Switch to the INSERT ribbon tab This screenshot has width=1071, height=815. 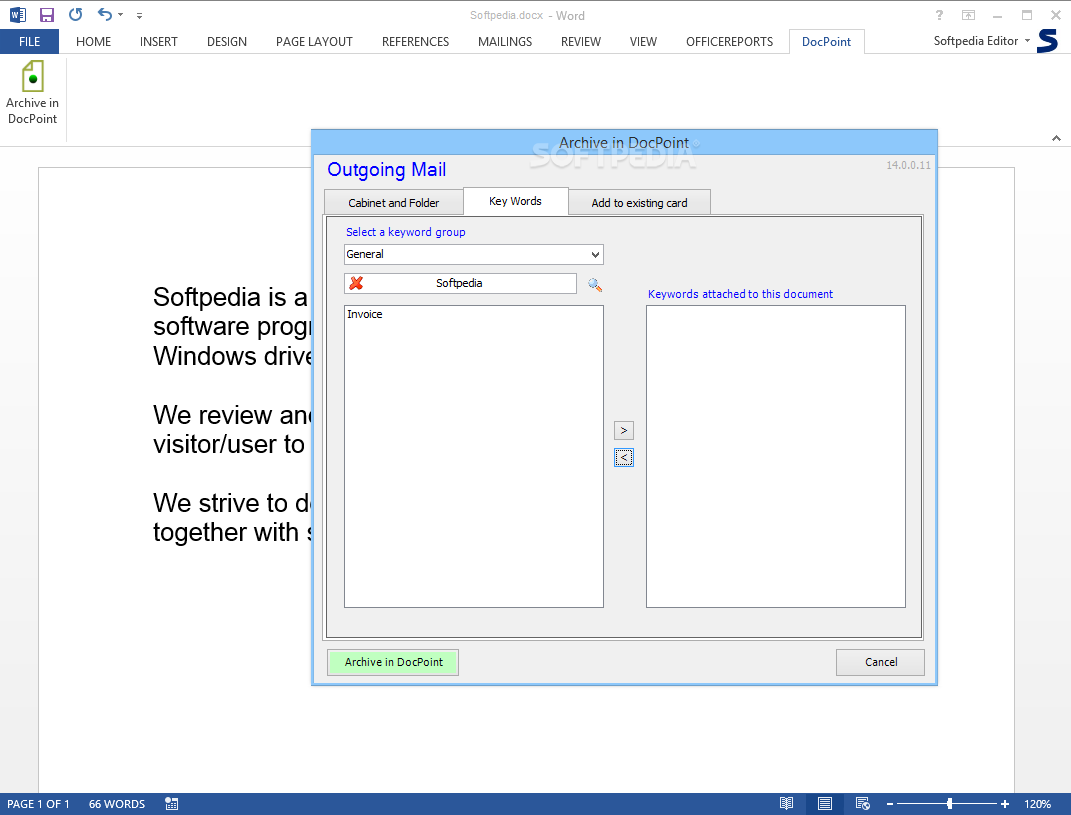158,42
